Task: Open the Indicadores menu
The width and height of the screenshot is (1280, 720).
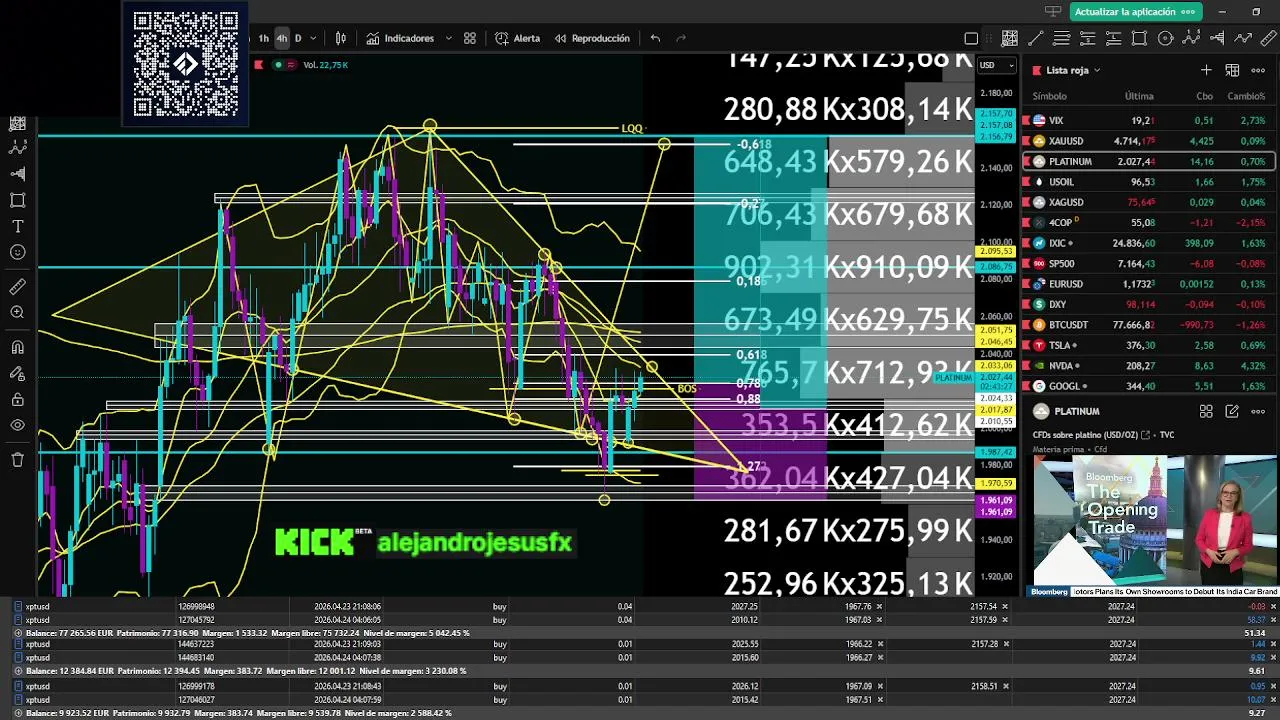Action: (400, 38)
